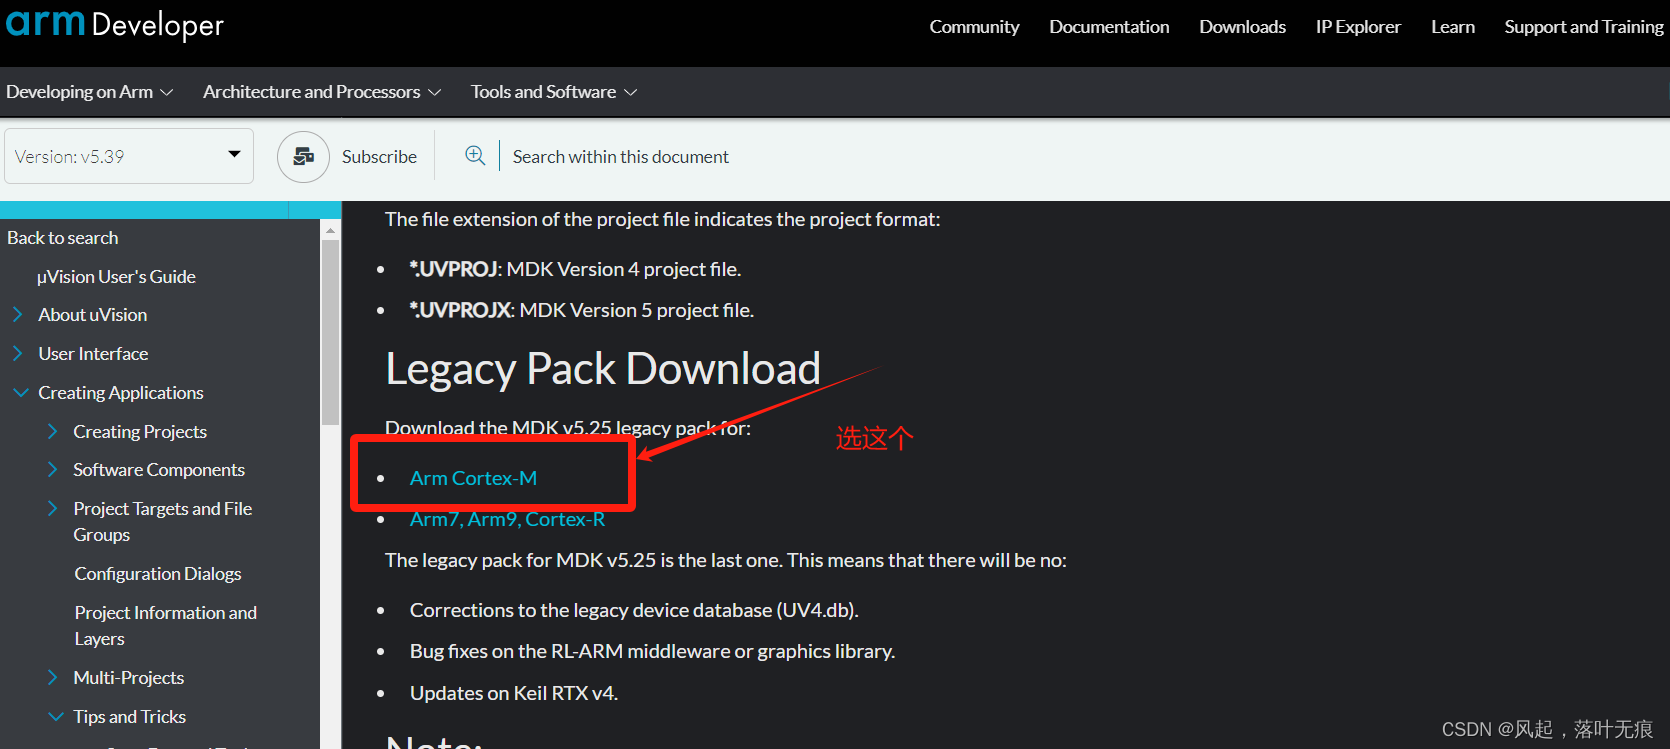1670x749 pixels.
Task: Open the Documentation nav item
Action: pos(1109,27)
